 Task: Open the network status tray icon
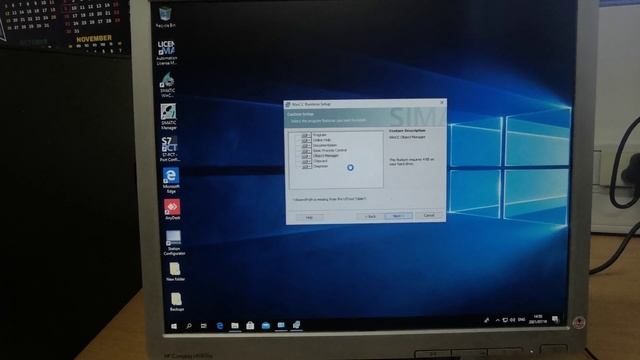click(x=505, y=320)
